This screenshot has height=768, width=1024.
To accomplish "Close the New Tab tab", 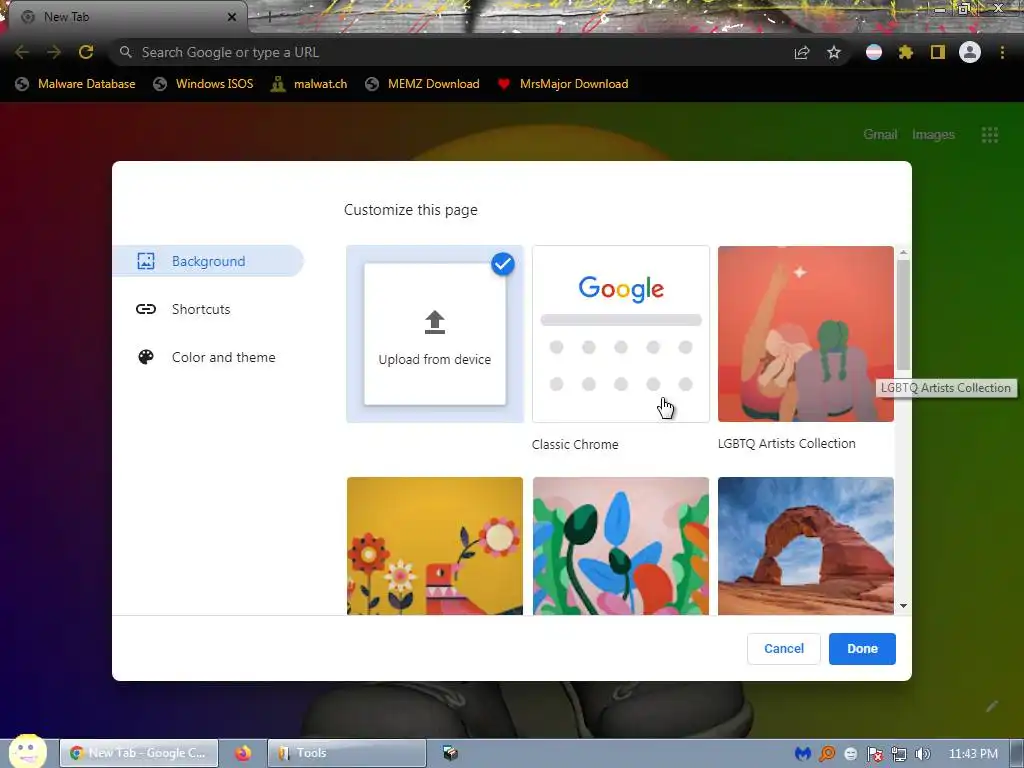I will pos(232,17).
